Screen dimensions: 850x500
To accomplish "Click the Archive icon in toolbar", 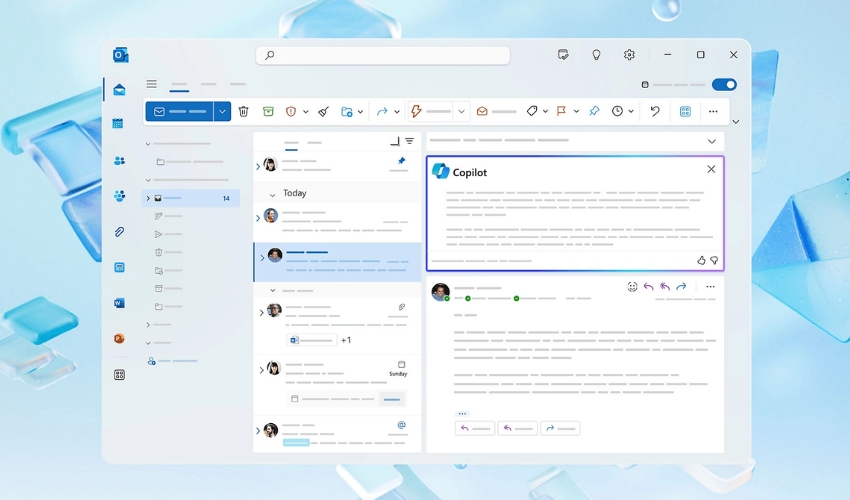I will coord(268,111).
